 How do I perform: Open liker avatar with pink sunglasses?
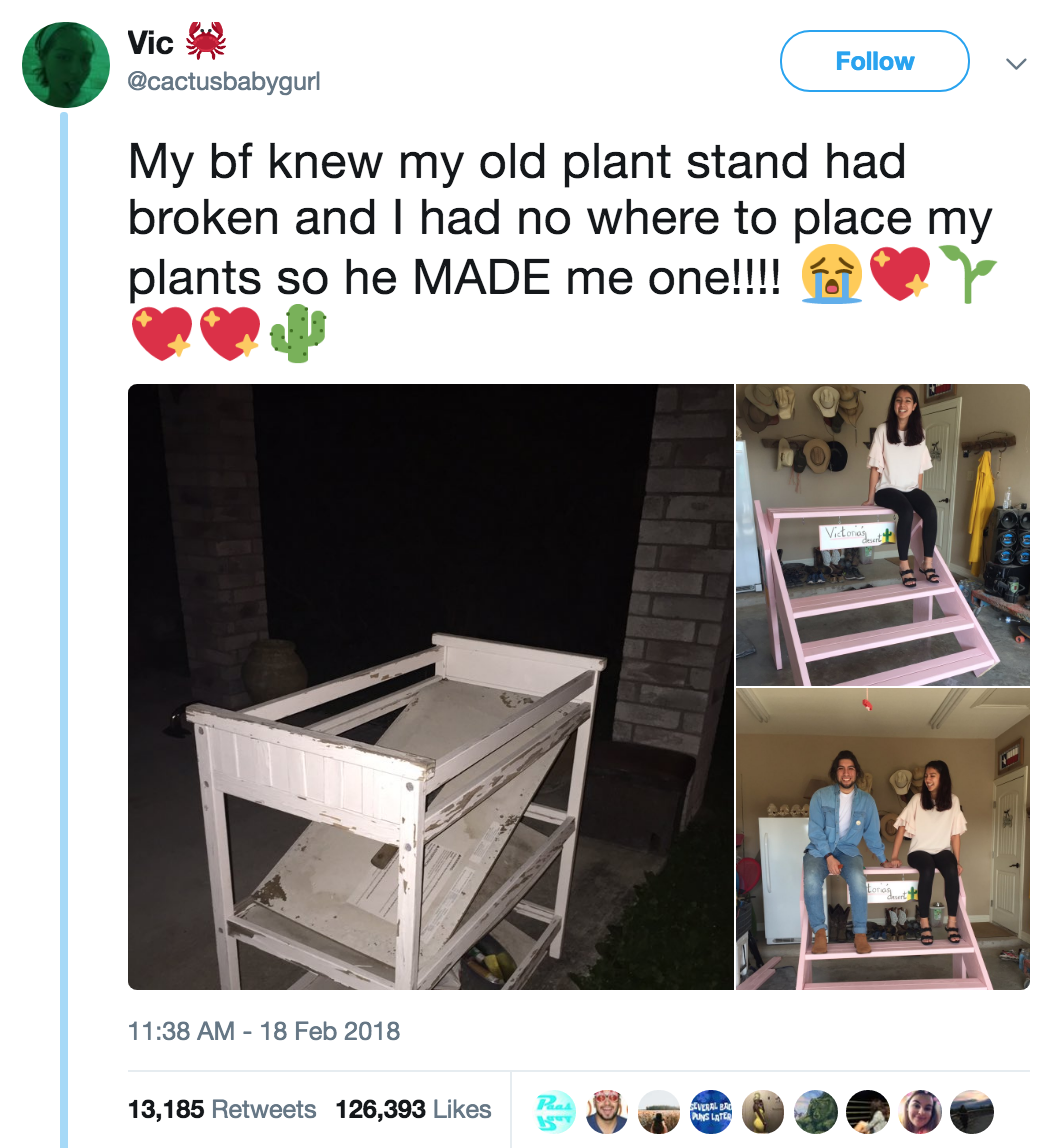click(607, 1112)
